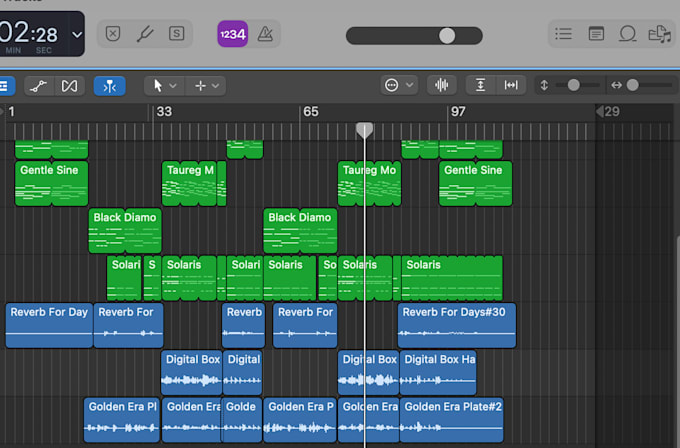Select the Solari region starting the Solaris track
Image resolution: width=680 pixels, height=448 pixels.
(x=124, y=278)
